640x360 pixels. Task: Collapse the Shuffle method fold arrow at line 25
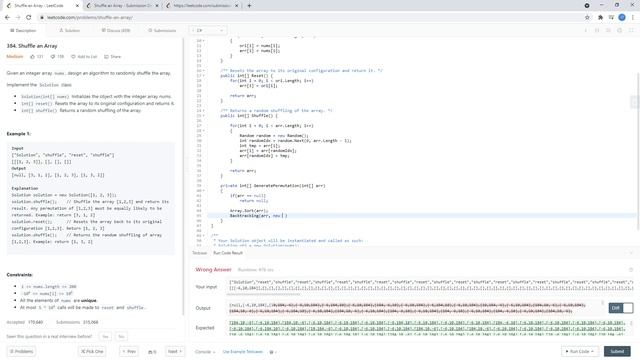point(204,116)
